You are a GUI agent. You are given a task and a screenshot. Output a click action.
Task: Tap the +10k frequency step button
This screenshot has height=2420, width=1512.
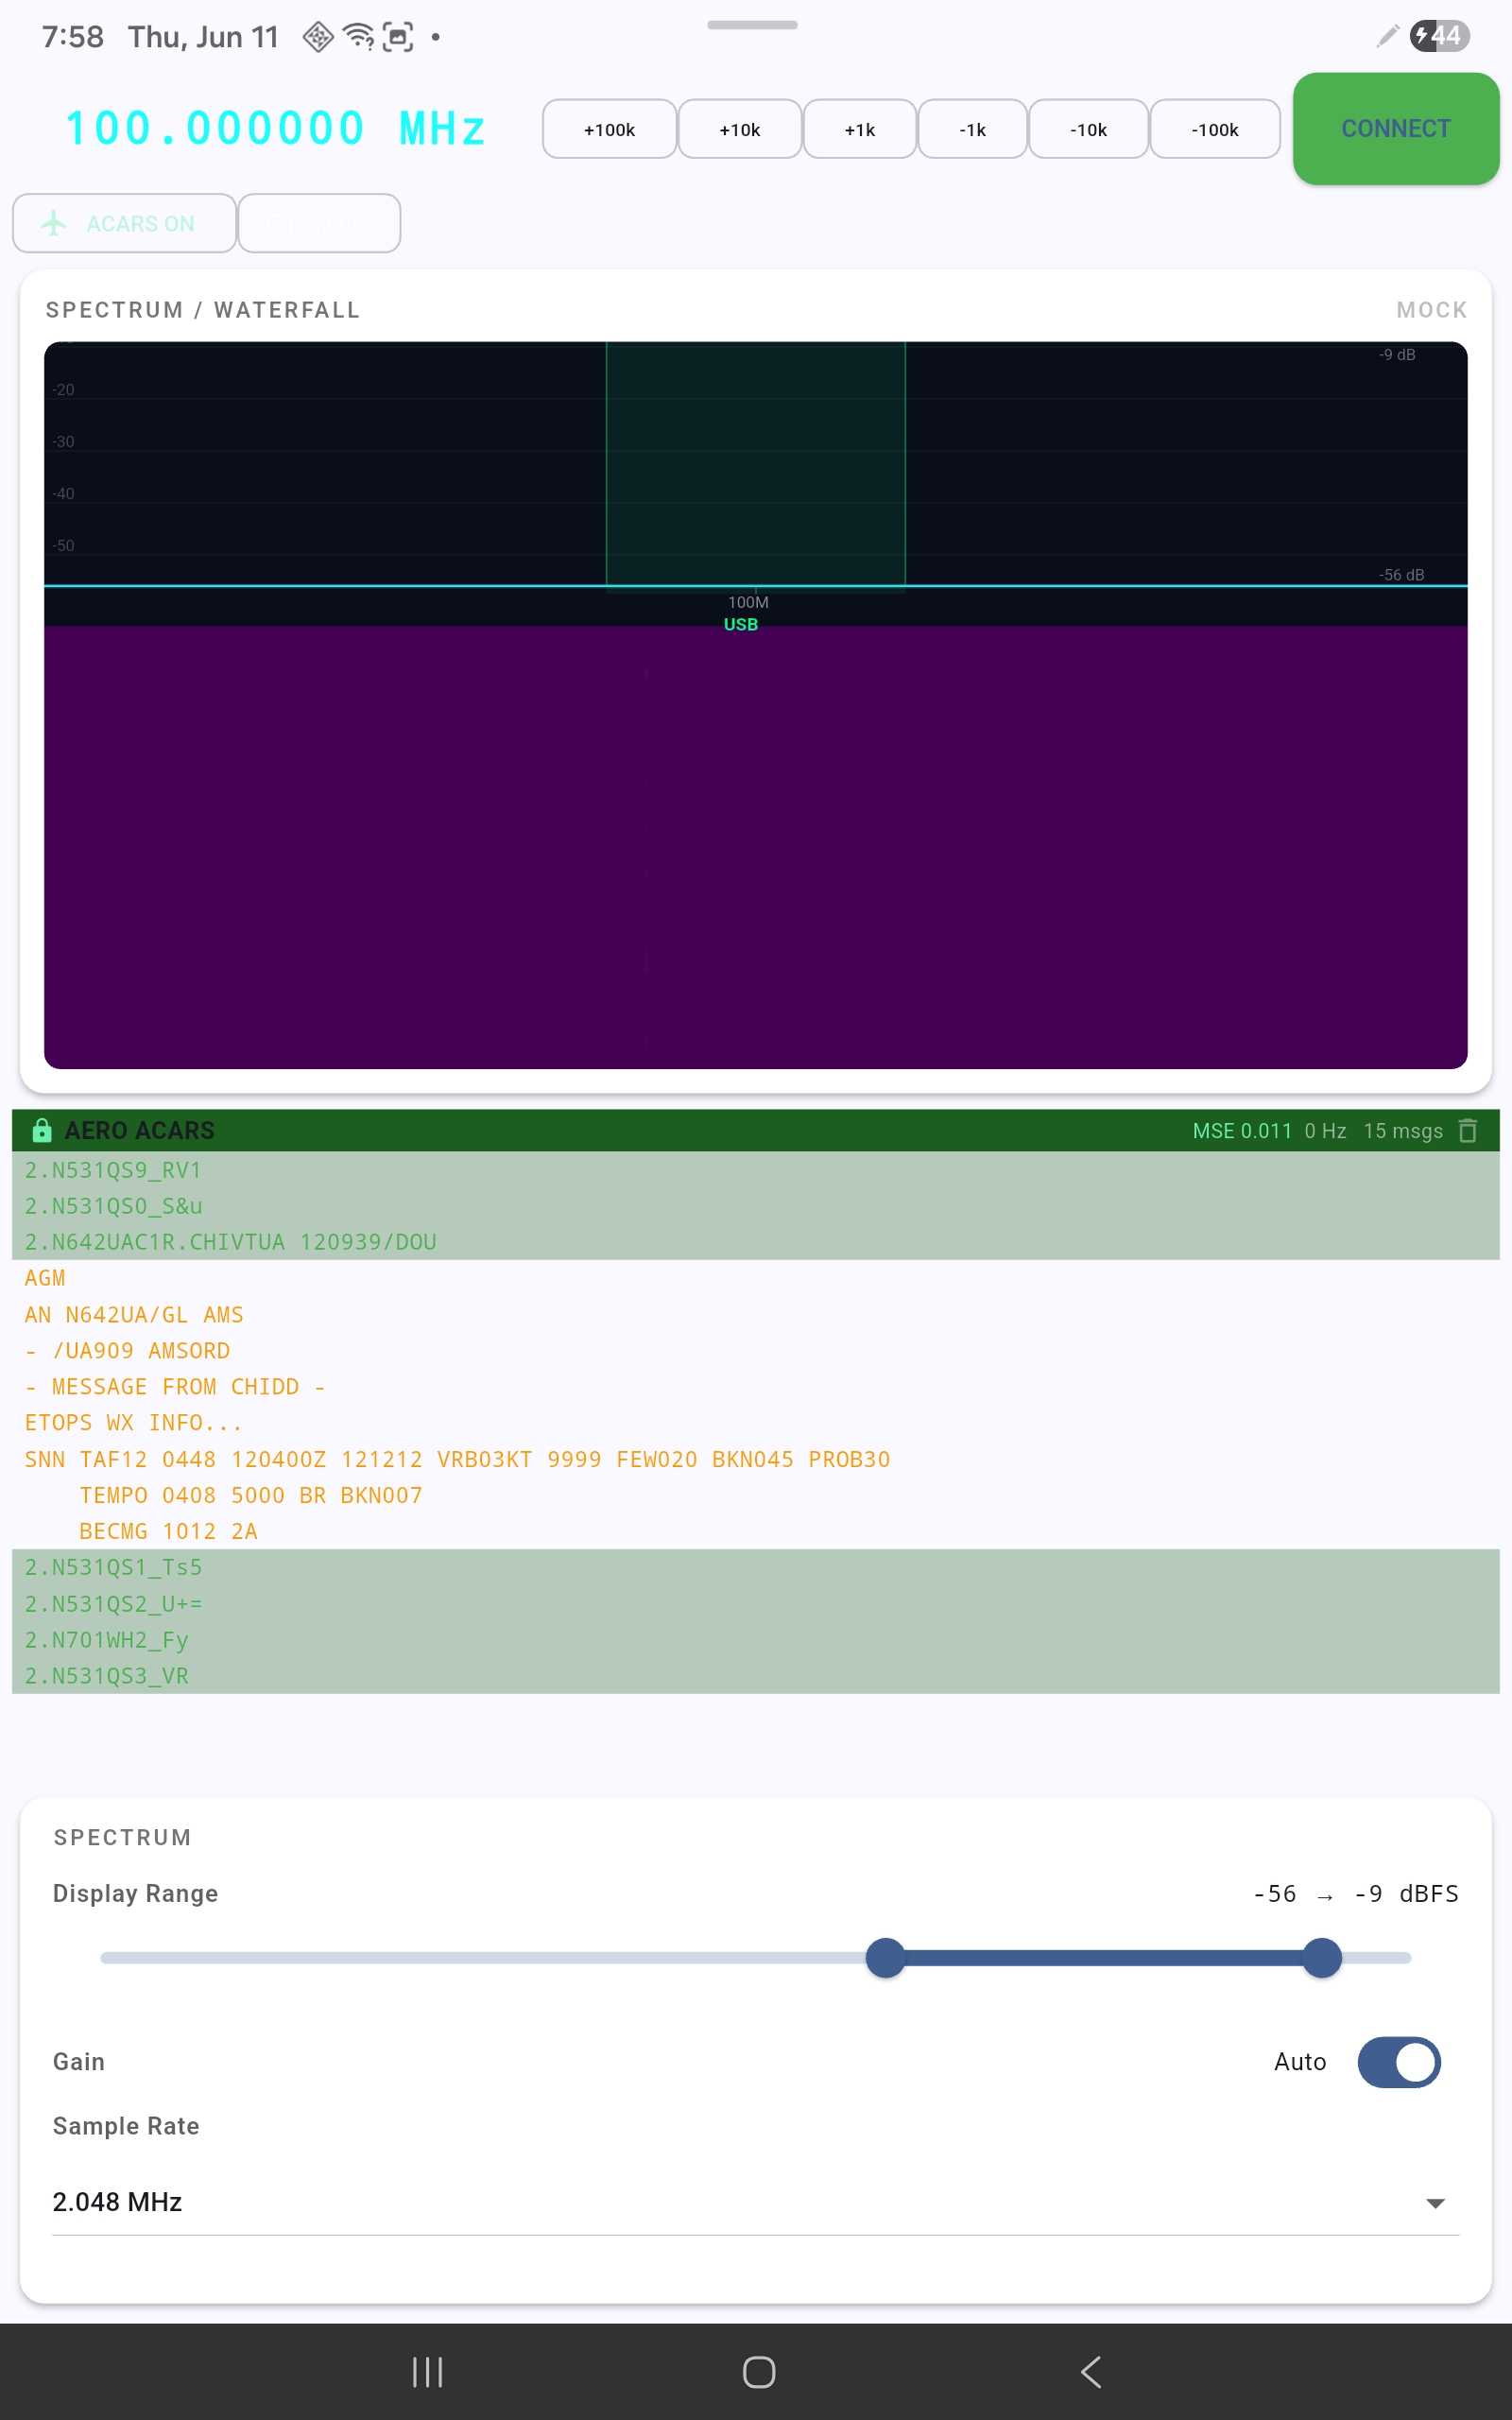coord(740,129)
